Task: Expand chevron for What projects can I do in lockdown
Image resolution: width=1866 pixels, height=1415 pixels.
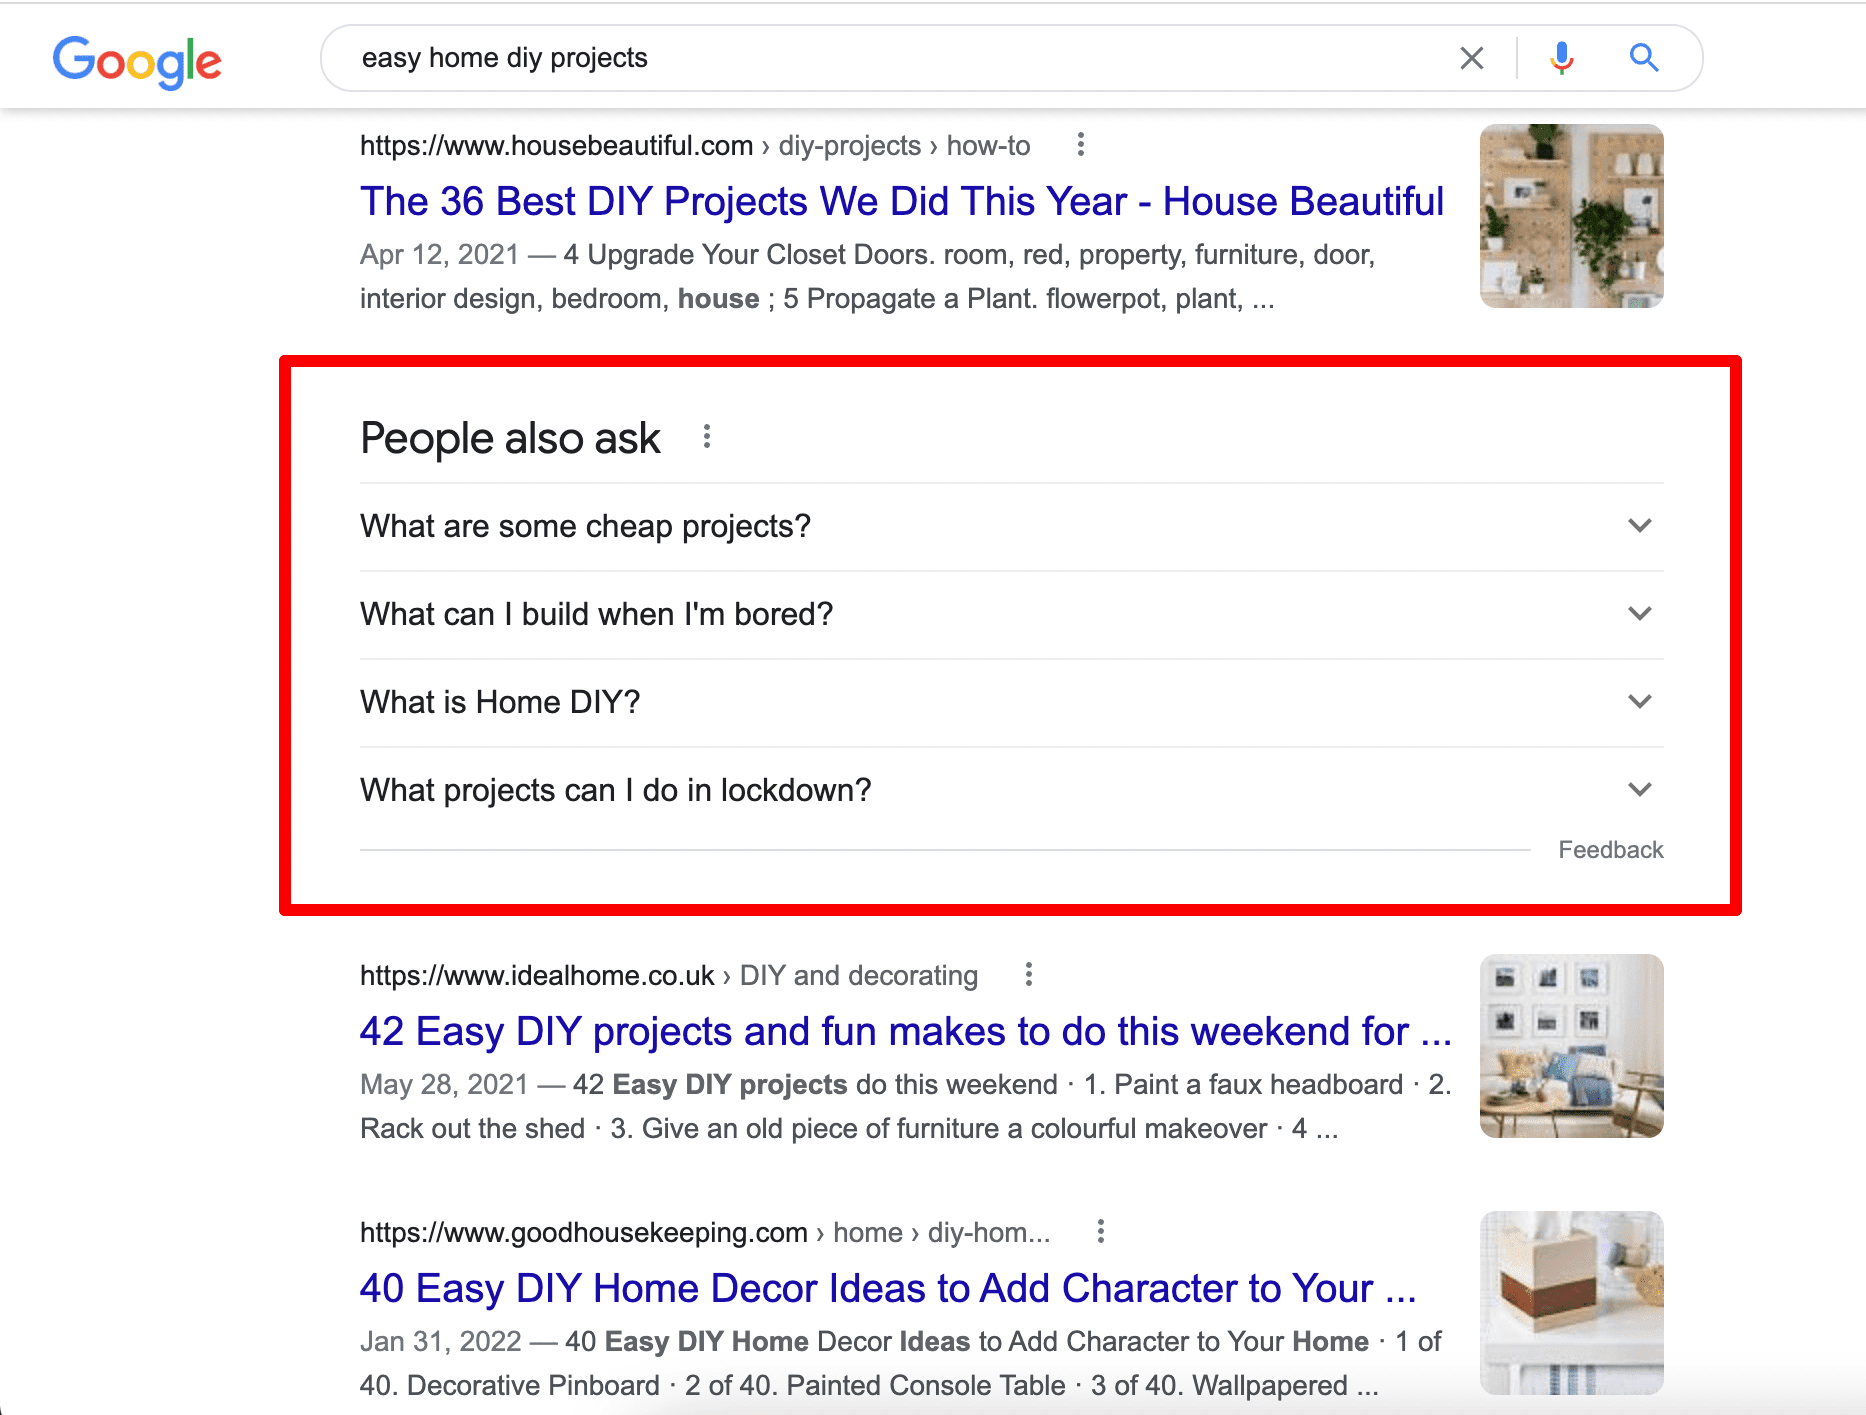Action: pos(1639,790)
